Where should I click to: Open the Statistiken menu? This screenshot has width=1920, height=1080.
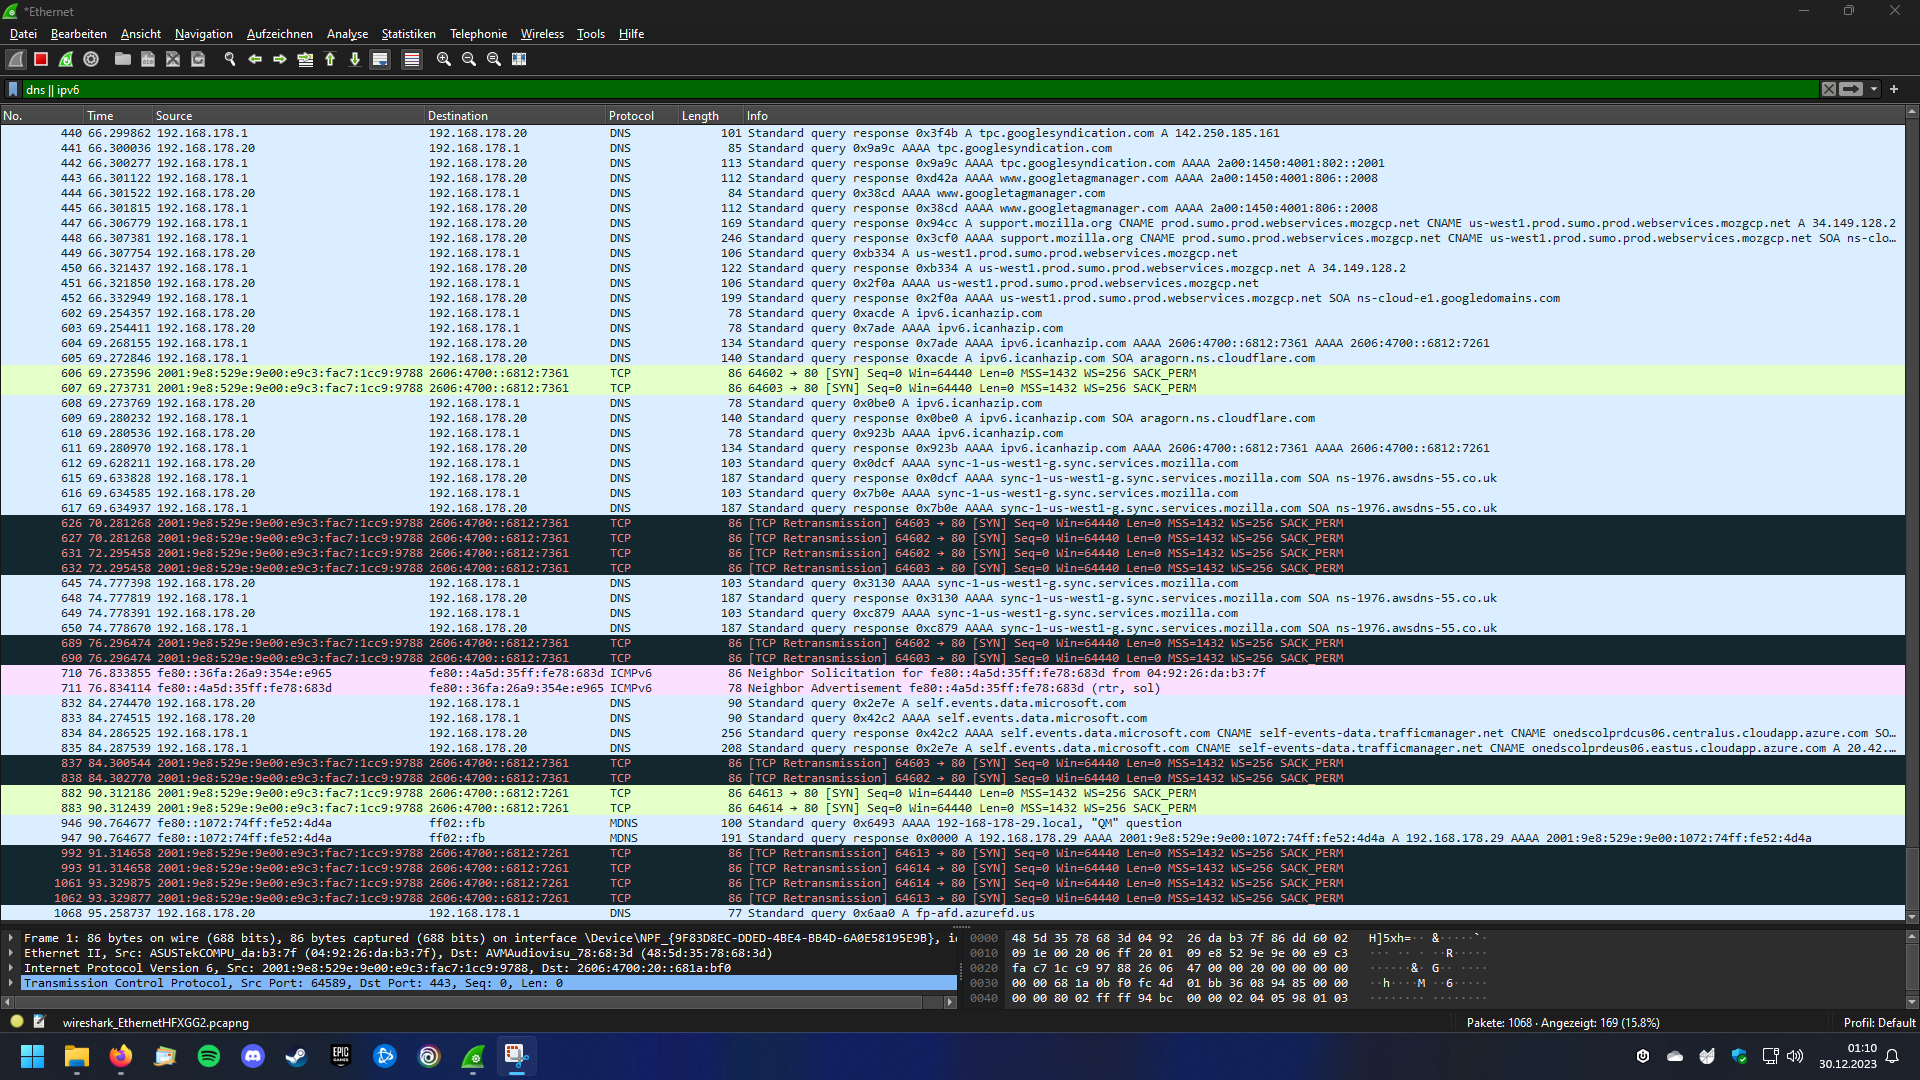(x=408, y=34)
